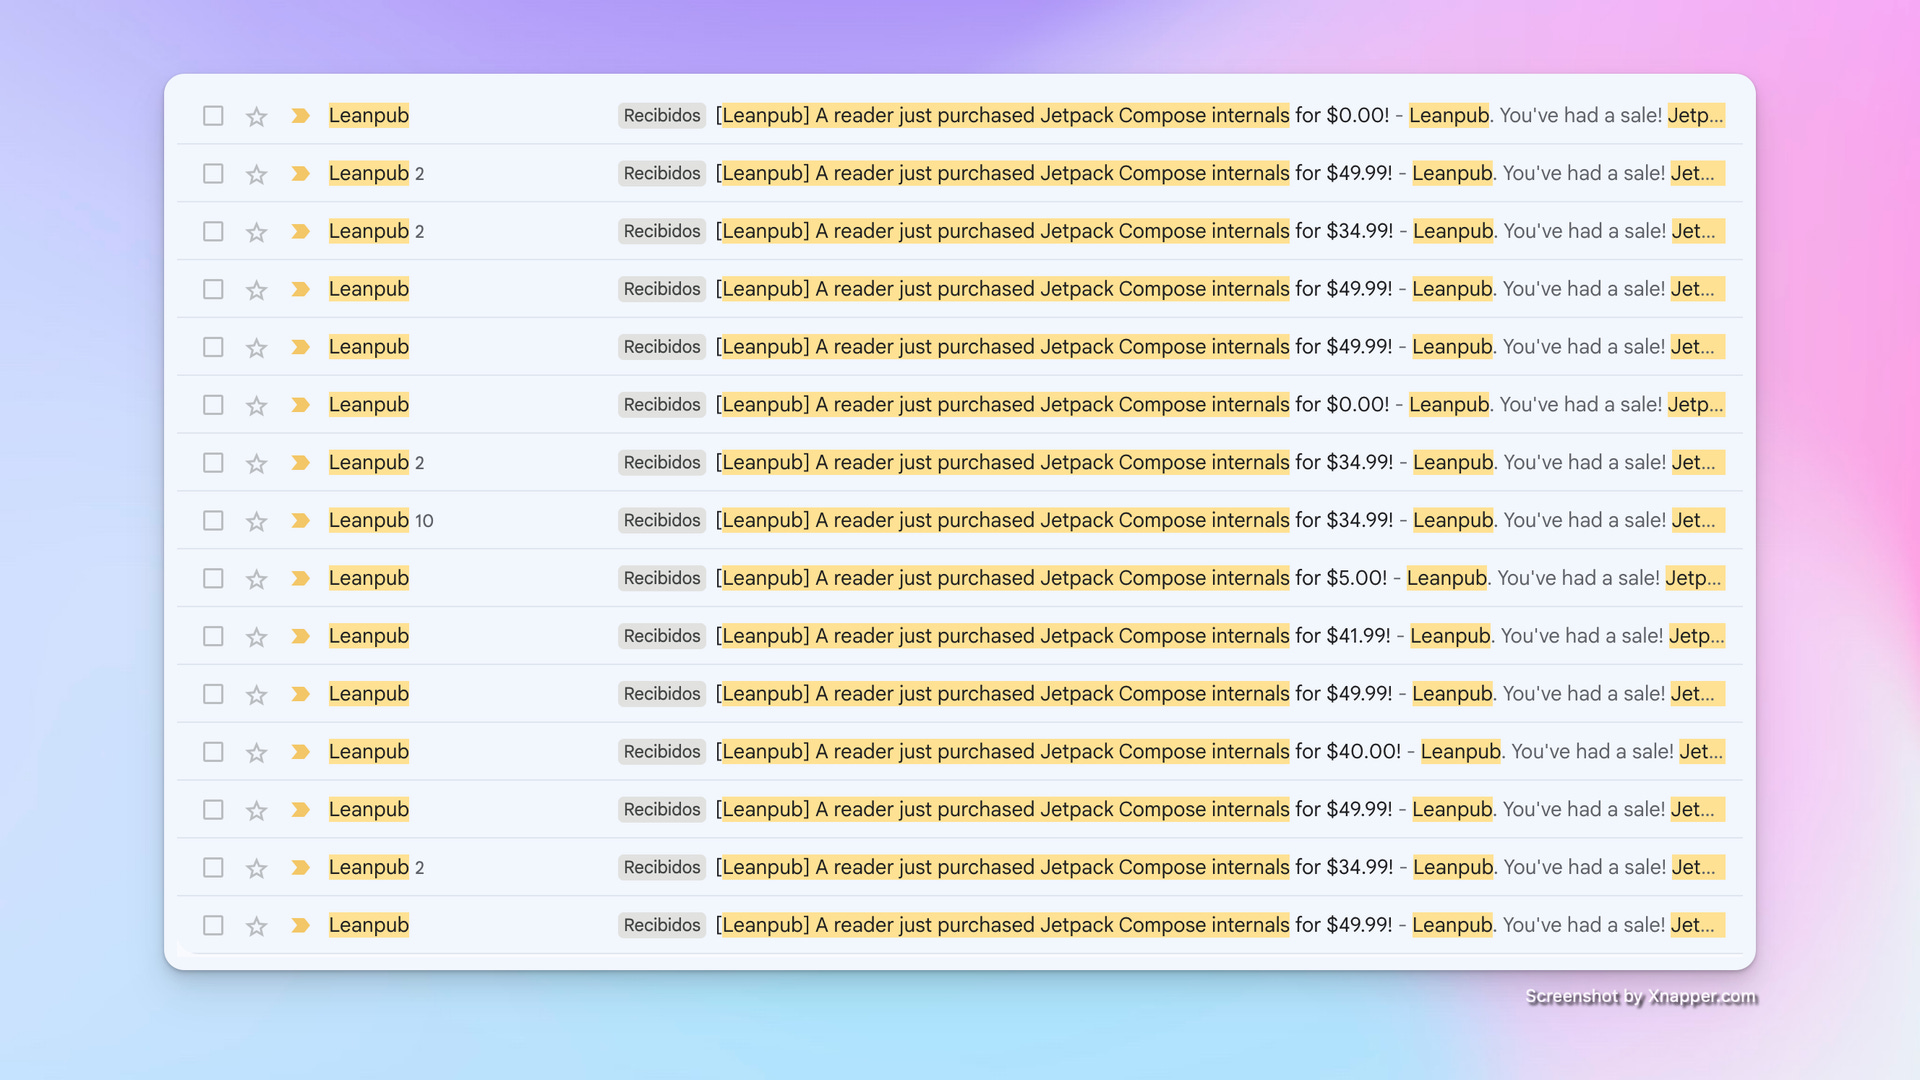
Task: Star the topmost email in the list
Action: 257,116
